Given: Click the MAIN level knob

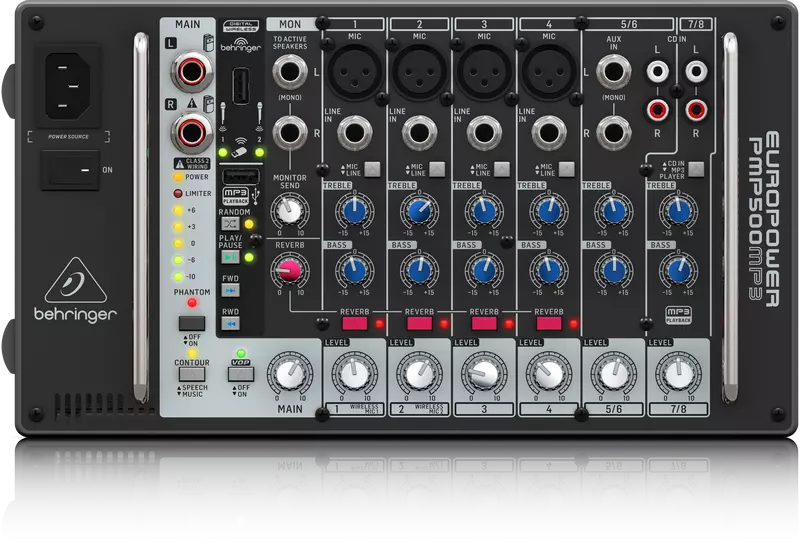Looking at the screenshot, I should [290, 375].
